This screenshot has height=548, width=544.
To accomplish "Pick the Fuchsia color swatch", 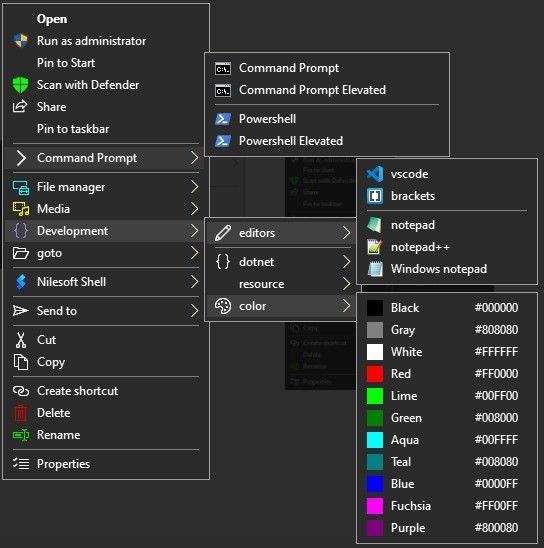I will tap(375, 506).
